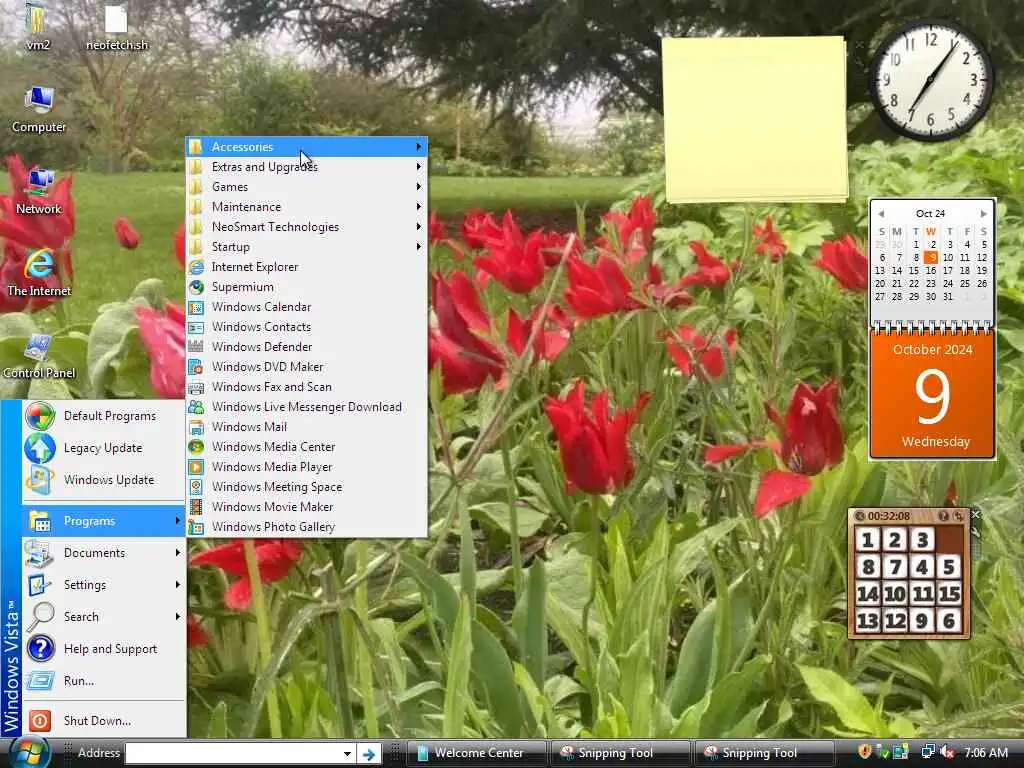Viewport: 1024px width, 768px height.
Task: Launch Windows DVD Maker
Action: pyautogui.click(x=307, y=367)
